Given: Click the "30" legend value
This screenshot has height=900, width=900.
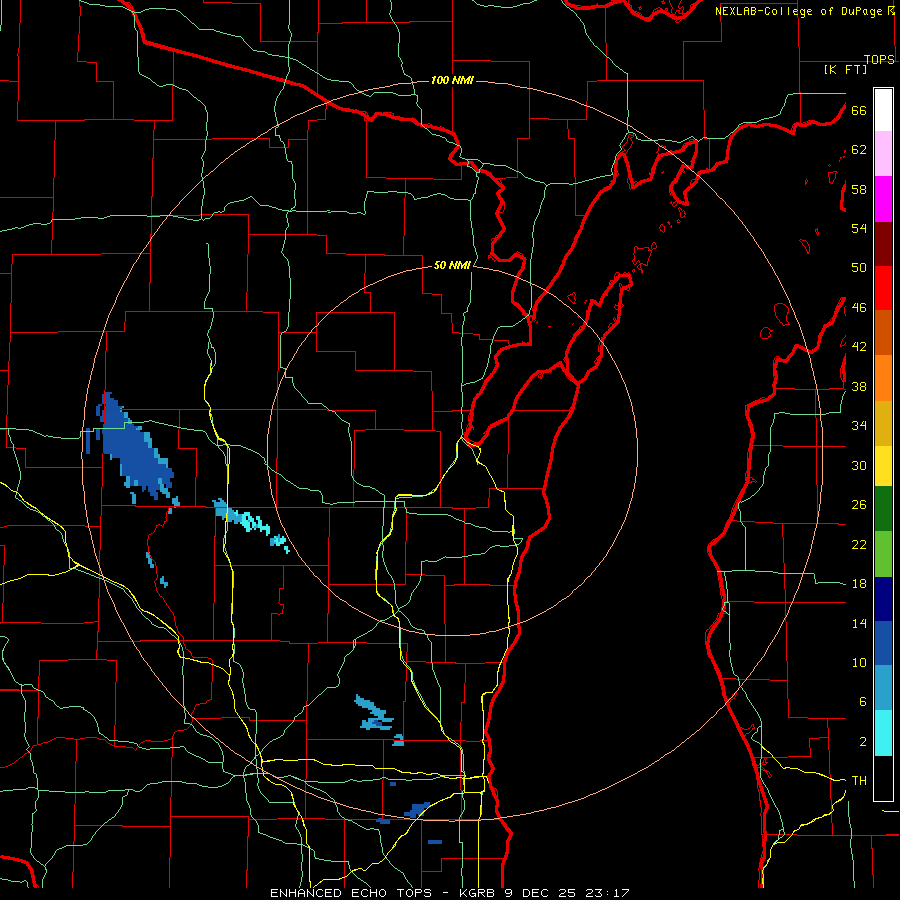Looking at the screenshot, I should (859, 465).
